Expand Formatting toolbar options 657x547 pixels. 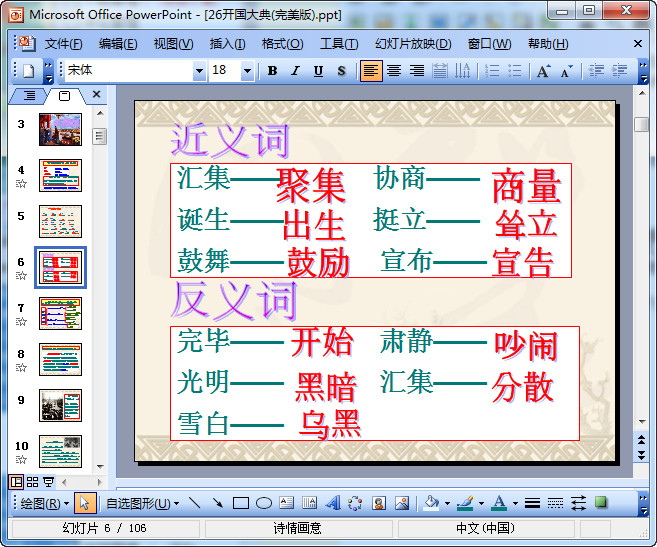(x=643, y=72)
